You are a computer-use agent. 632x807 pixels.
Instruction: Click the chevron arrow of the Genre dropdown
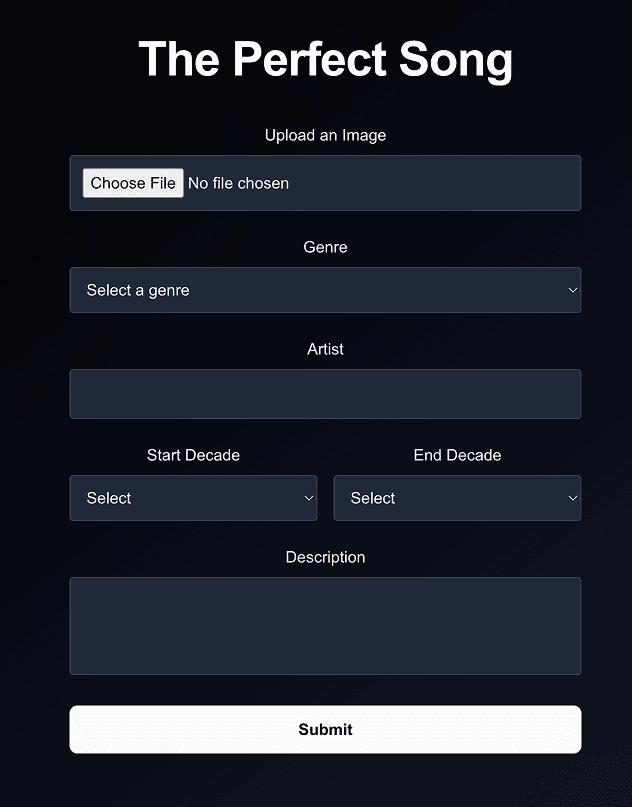[573, 290]
